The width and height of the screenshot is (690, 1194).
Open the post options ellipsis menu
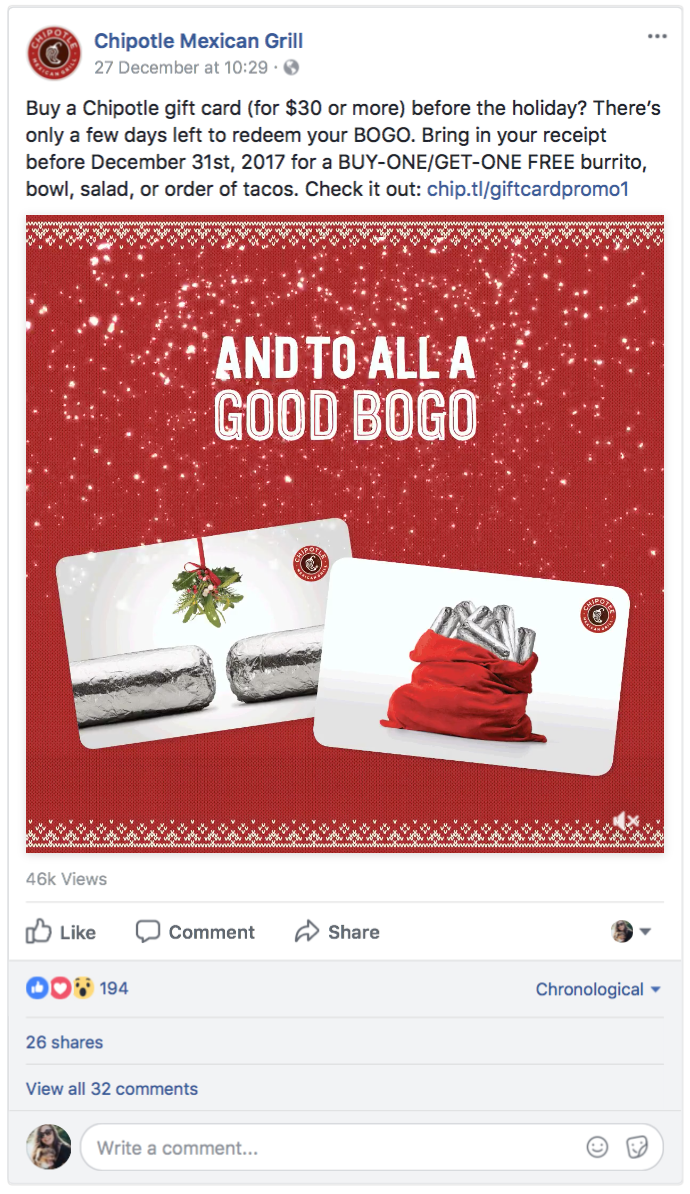(x=656, y=37)
